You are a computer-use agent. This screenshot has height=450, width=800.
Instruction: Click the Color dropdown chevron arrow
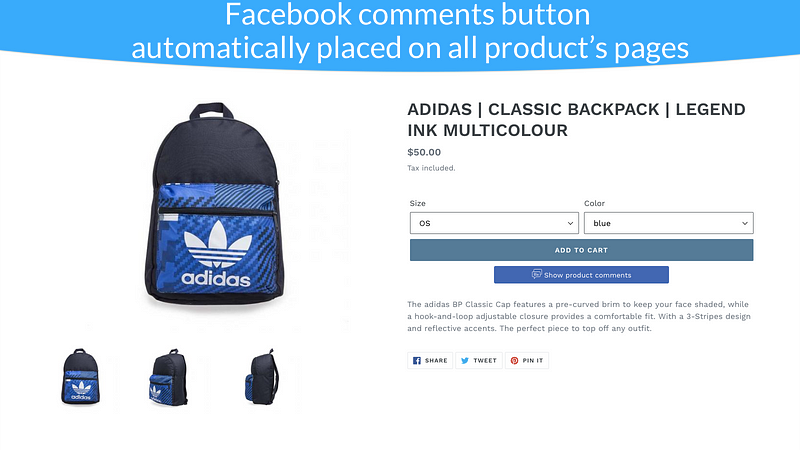click(x=745, y=223)
